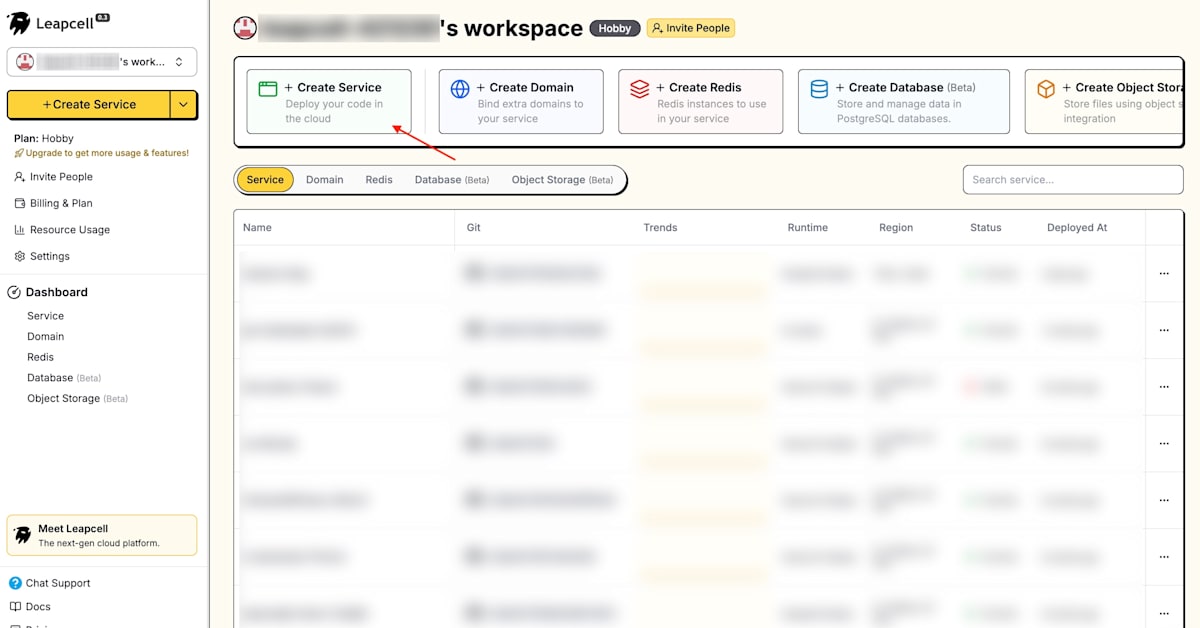Click the Hobby plan badge
Viewport: 1200px width, 628px height.
click(615, 28)
